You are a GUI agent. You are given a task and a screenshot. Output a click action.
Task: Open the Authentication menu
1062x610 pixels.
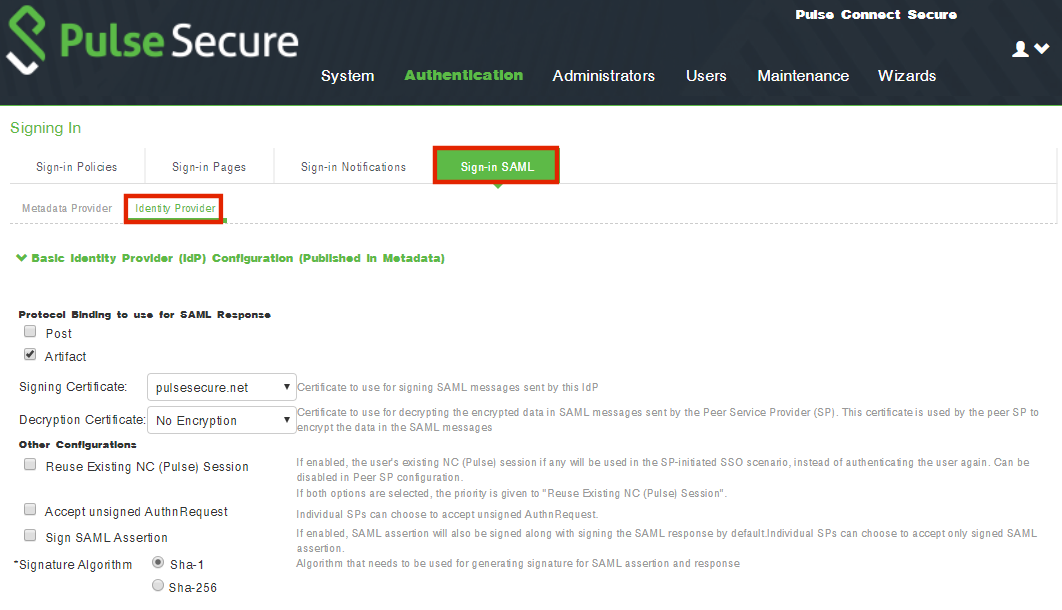point(463,75)
